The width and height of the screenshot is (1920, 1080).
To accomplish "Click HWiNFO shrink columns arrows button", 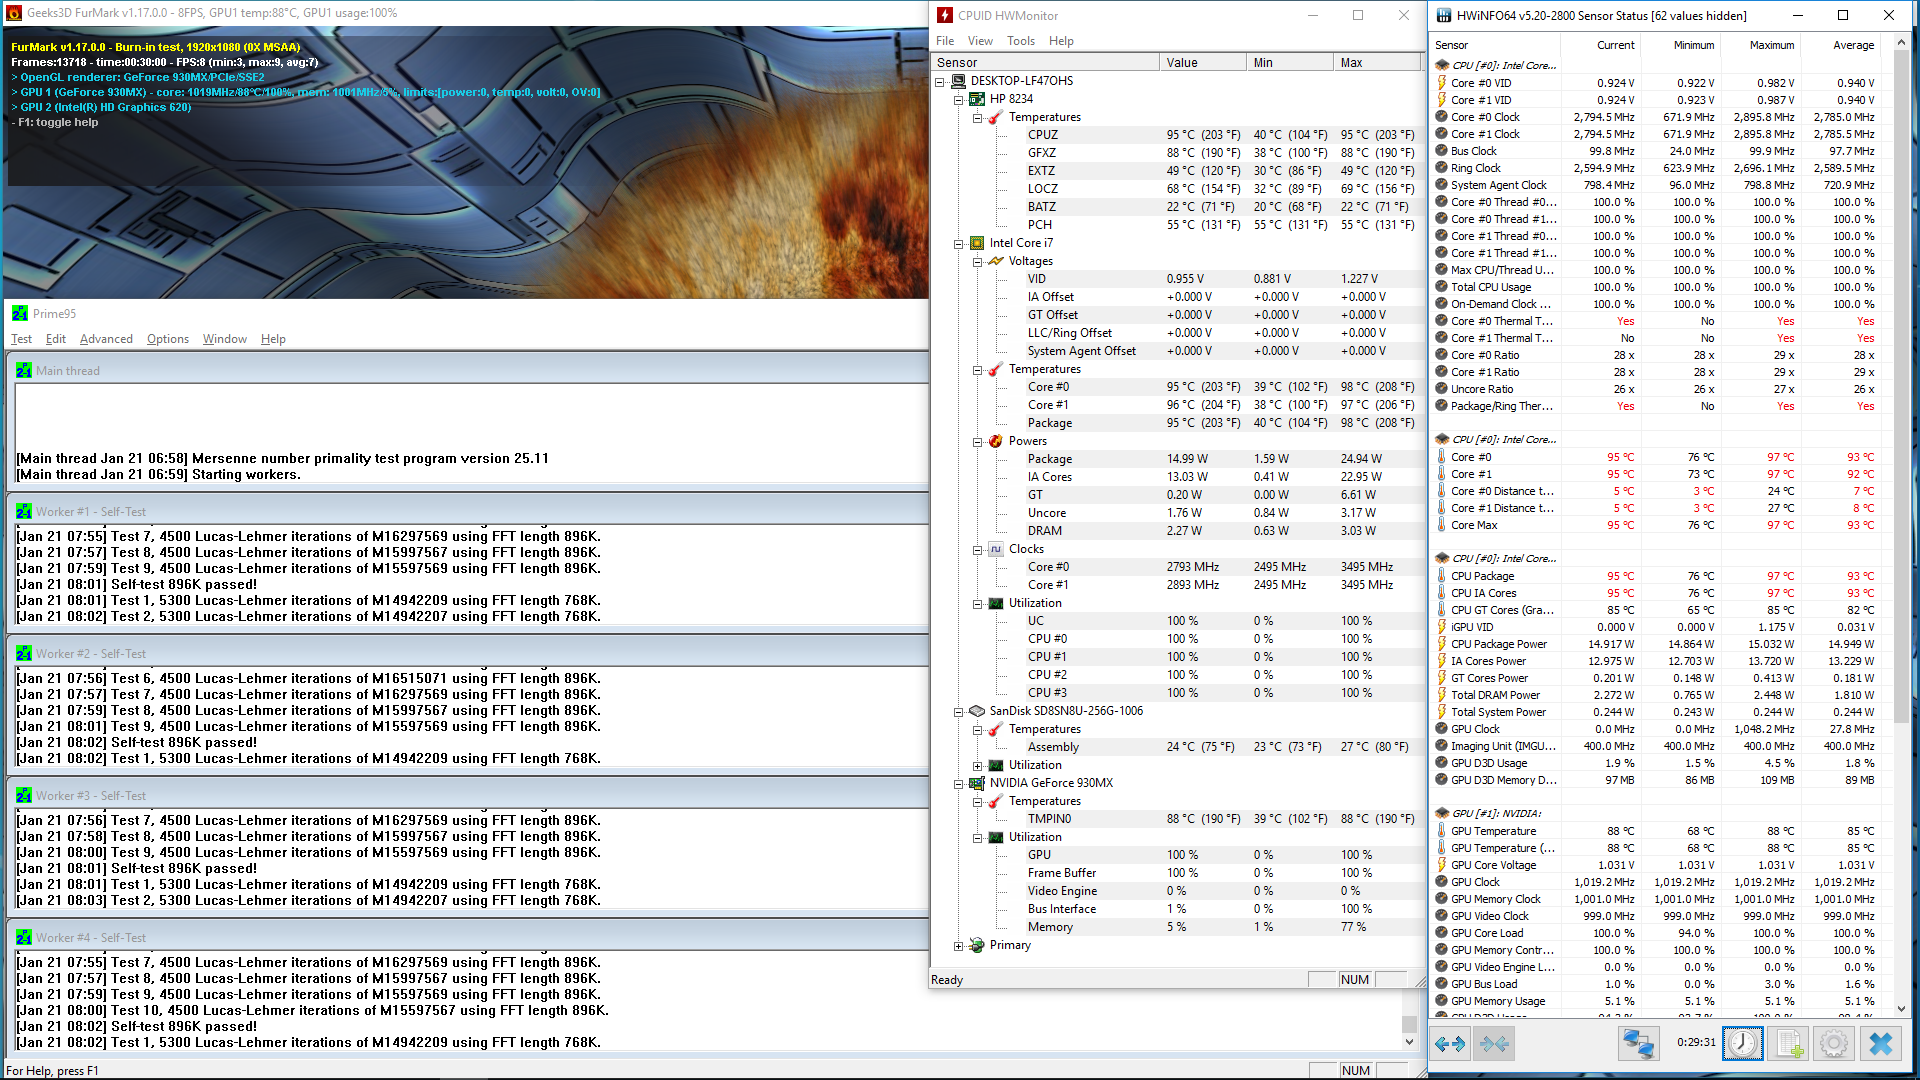I will pos(1495,1044).
